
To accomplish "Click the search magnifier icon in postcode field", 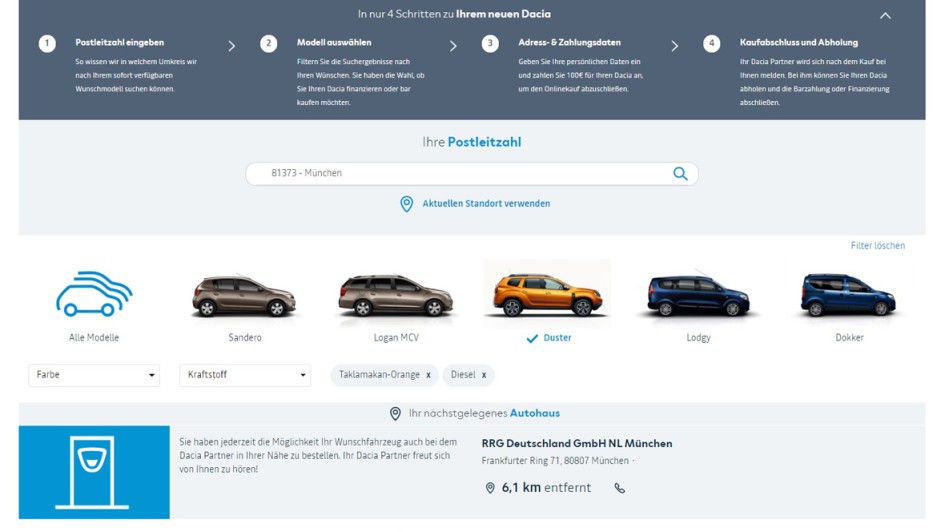I will 680,174.
